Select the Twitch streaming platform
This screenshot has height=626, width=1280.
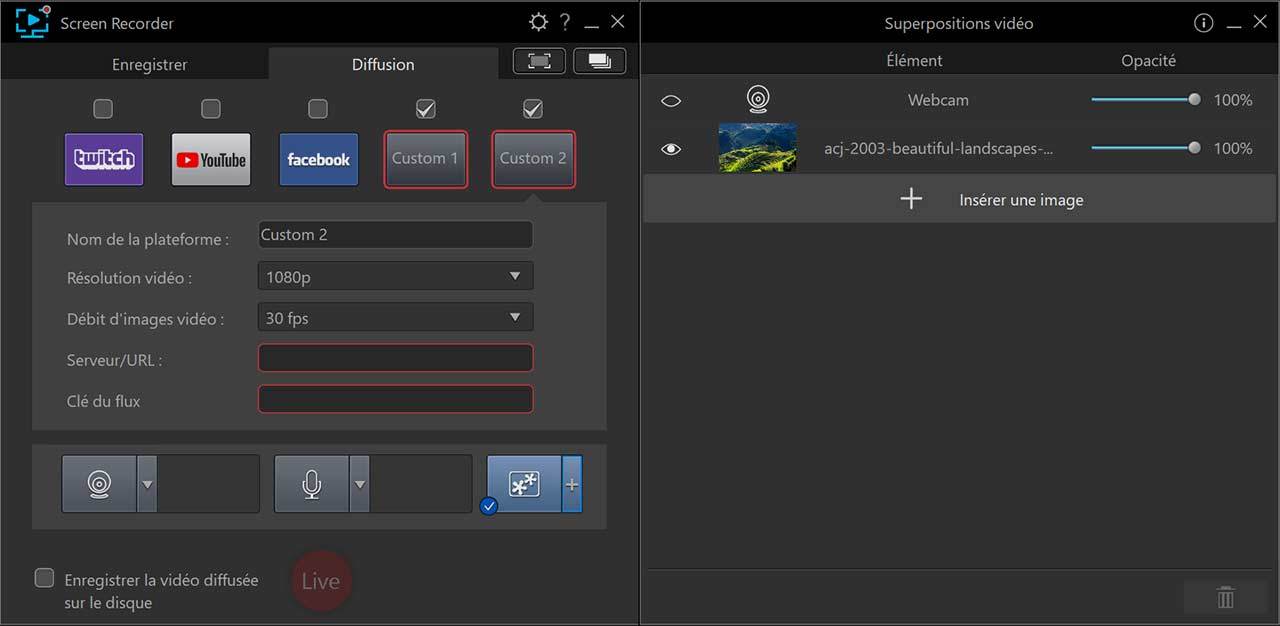104,159
